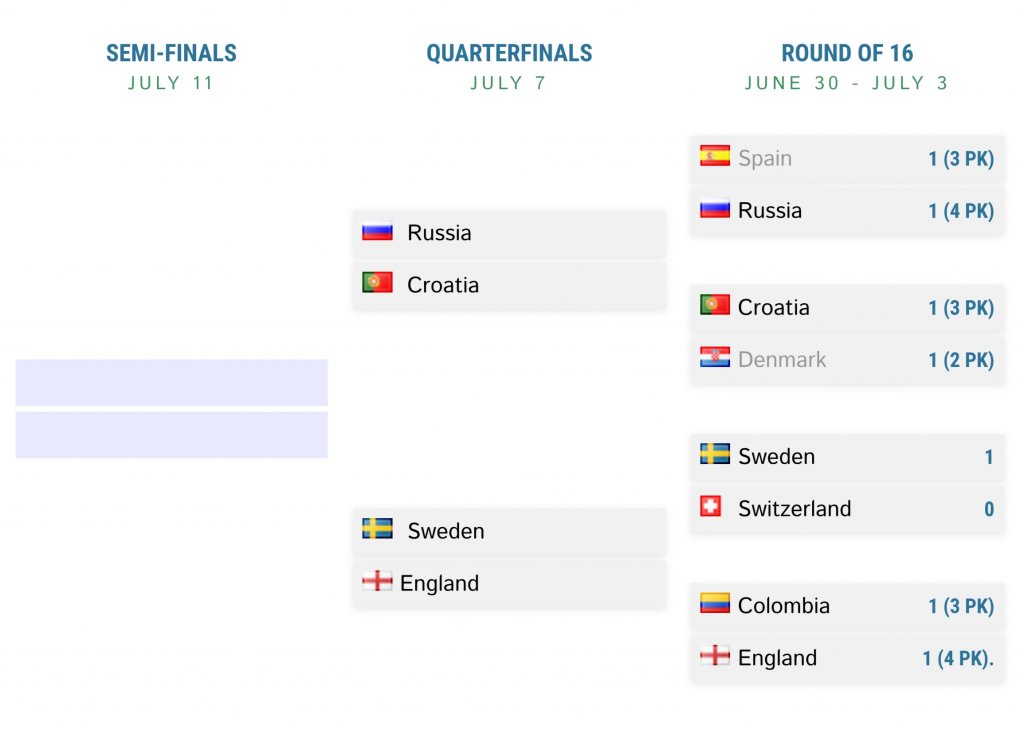Click the bottom empty semi-final slot
Image resolution: width=1024 pixels, height=737 pixels.
coord(171,435)
